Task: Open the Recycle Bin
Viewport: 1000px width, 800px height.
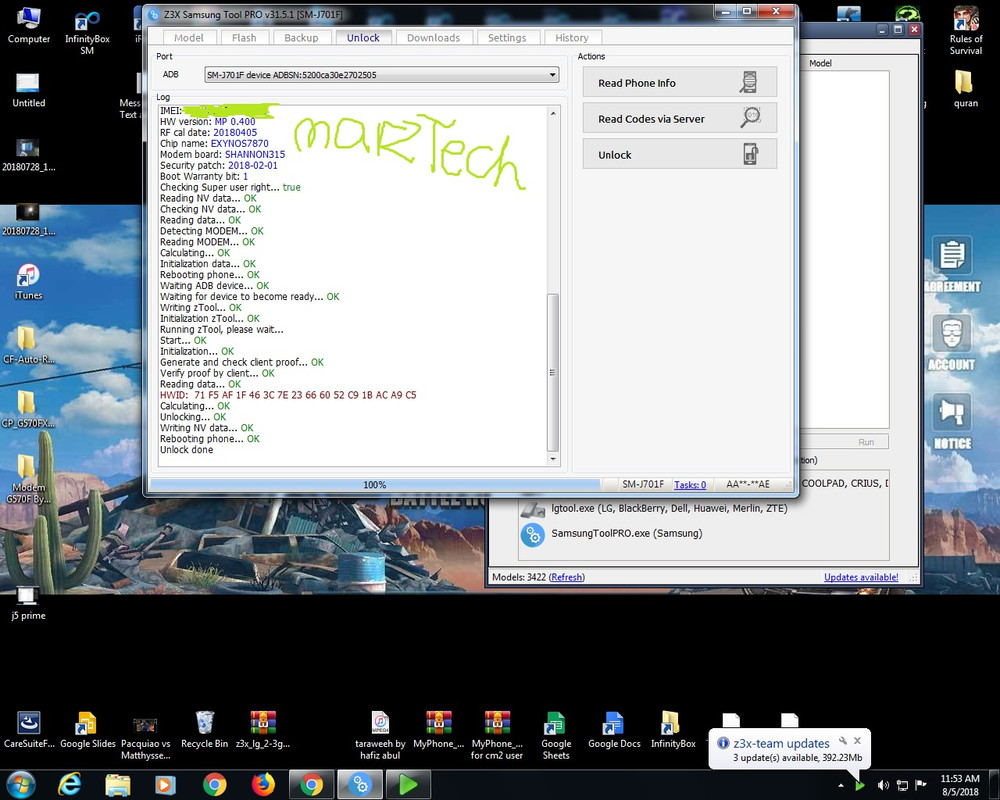Action: pyautogui.click(x=204, y=730)
